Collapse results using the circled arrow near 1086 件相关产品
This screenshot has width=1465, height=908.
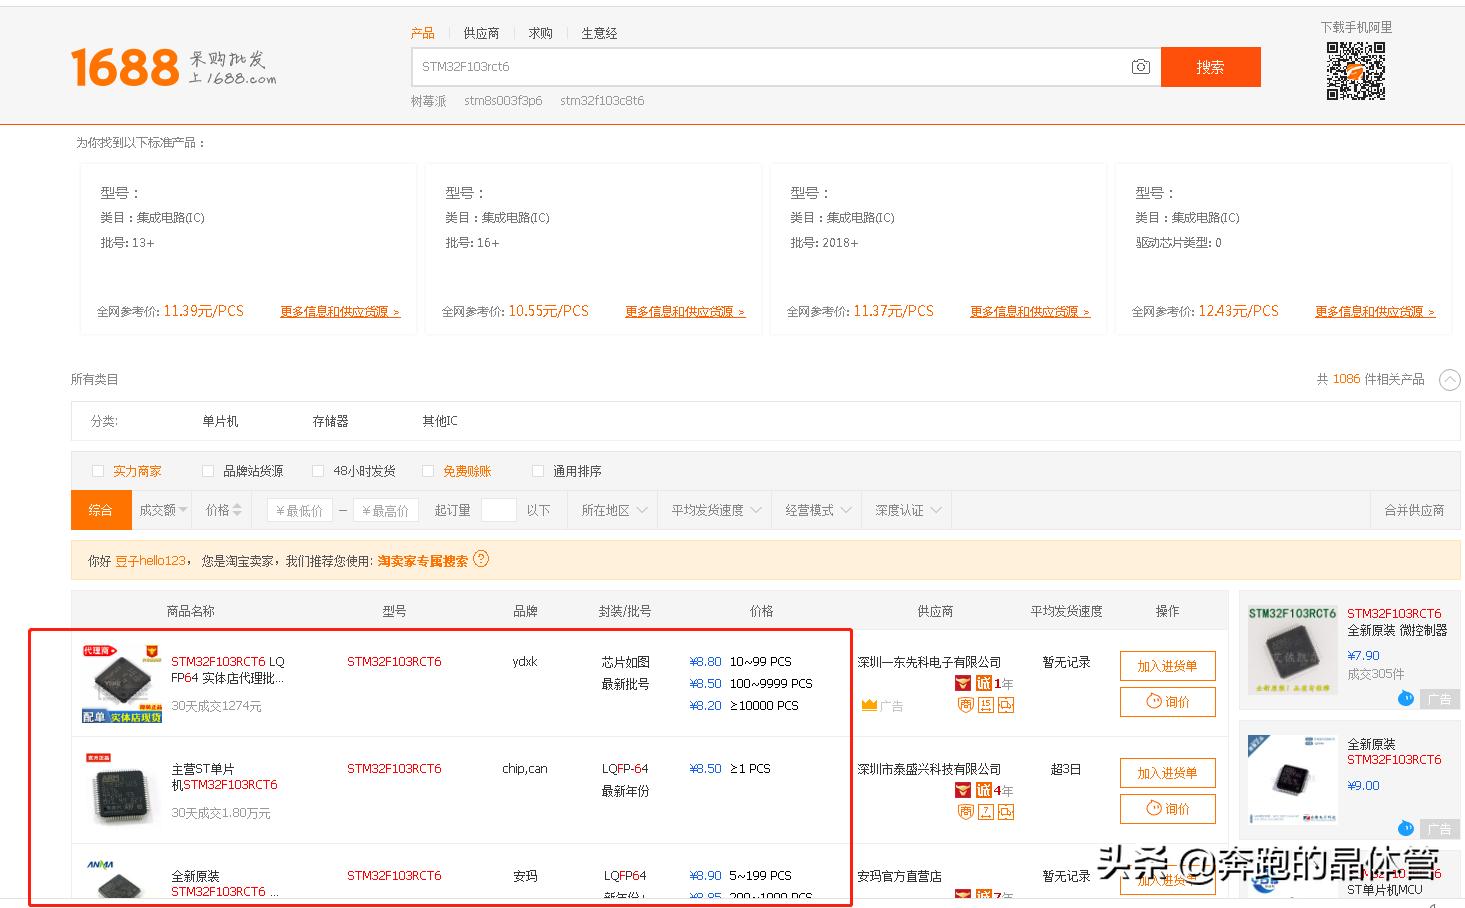tap(1449, 380)
